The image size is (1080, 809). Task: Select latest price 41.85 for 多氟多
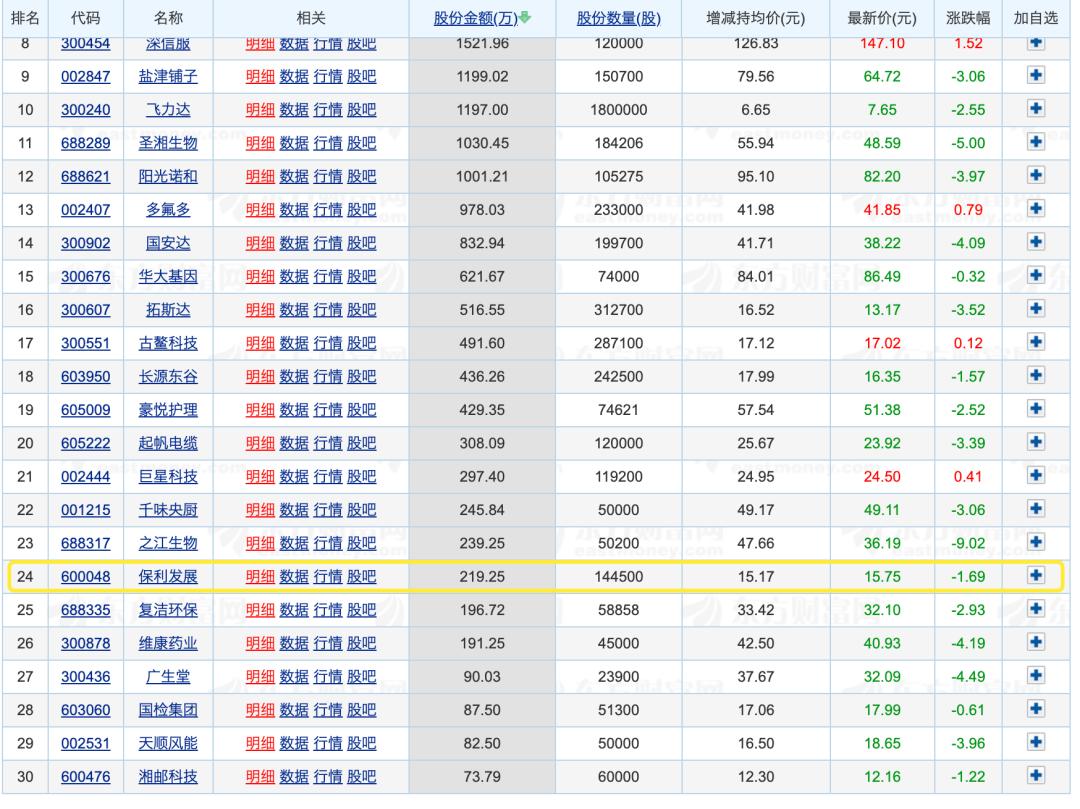click(882, 210)
